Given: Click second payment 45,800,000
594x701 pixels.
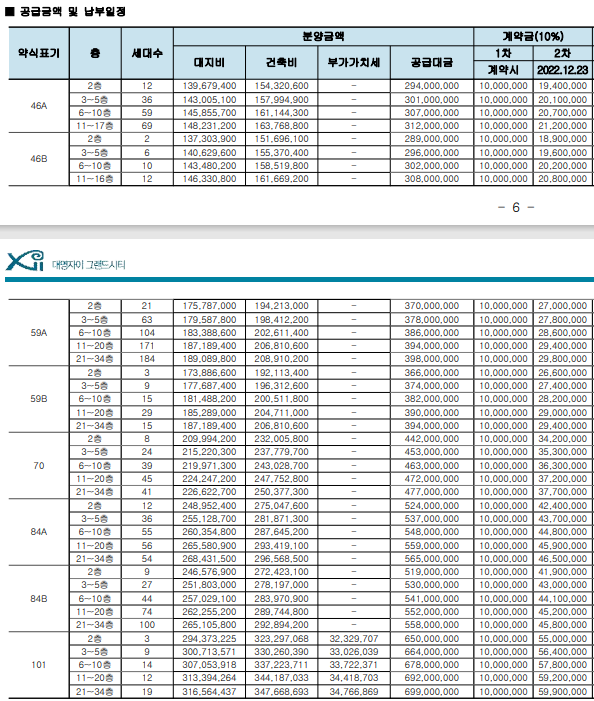Looking at the screenshot, I should coord(562,625).
